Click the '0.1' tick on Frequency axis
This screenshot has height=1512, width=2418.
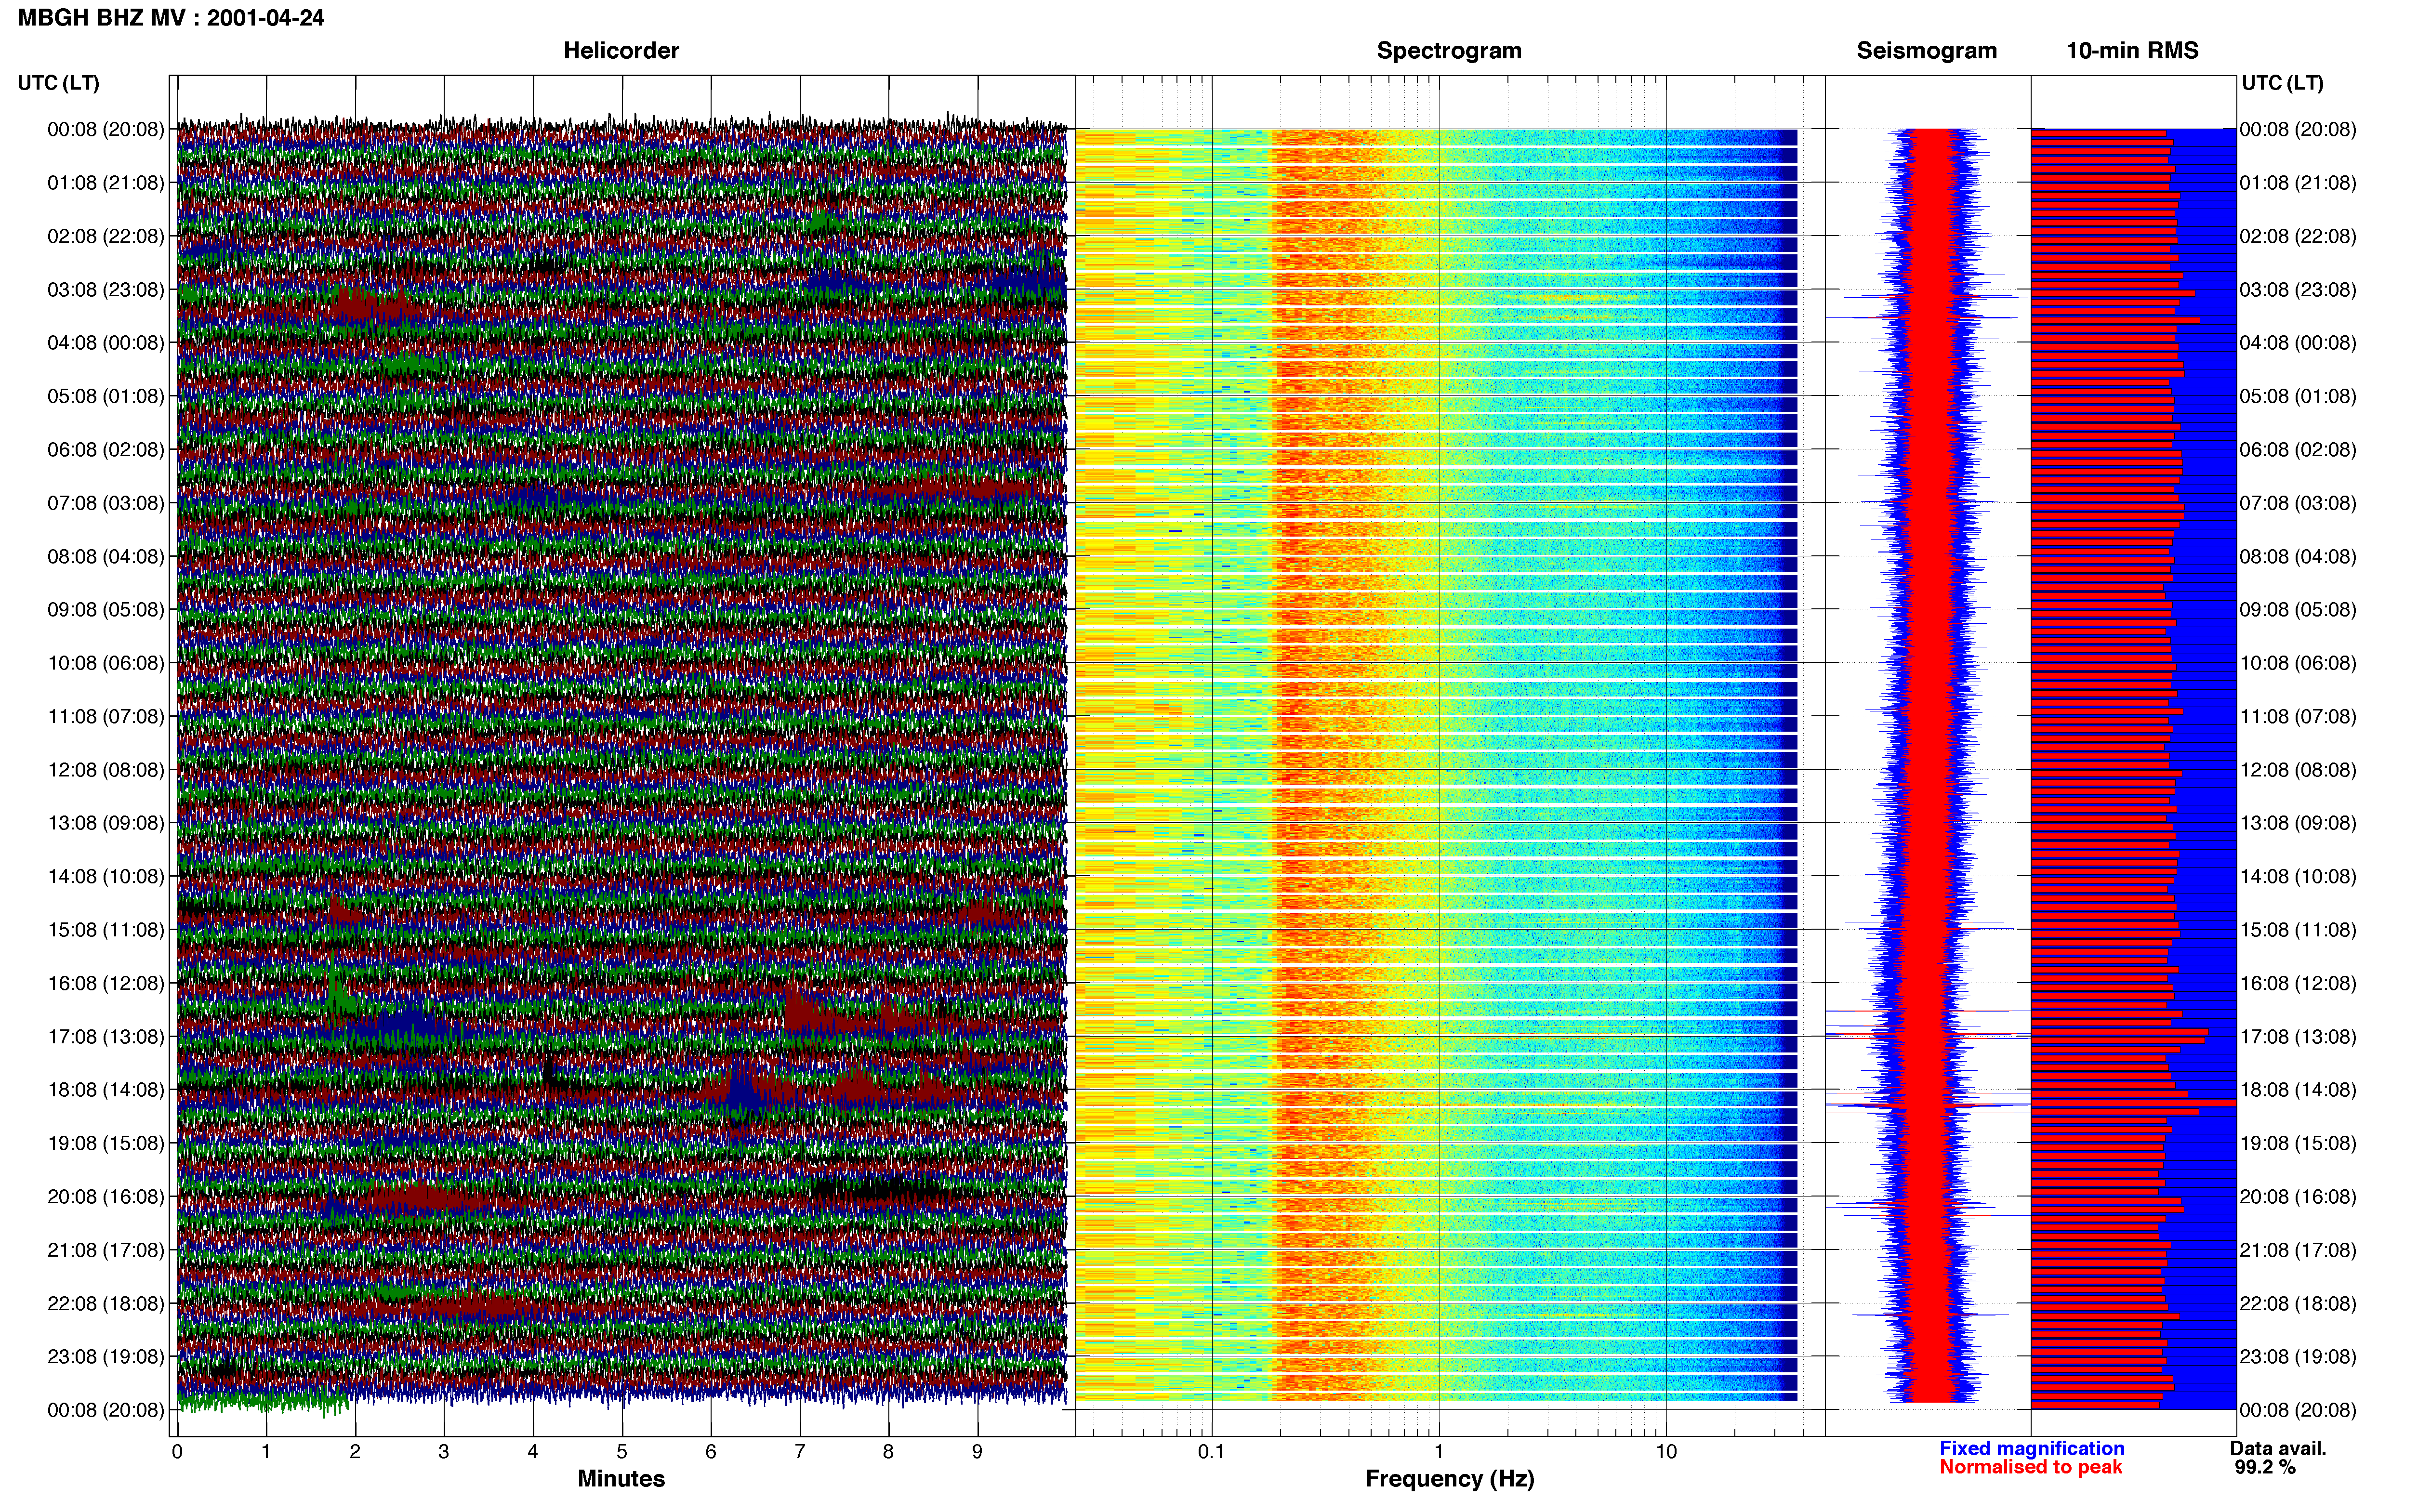pyautogui.click(x=1211, y=1452)
